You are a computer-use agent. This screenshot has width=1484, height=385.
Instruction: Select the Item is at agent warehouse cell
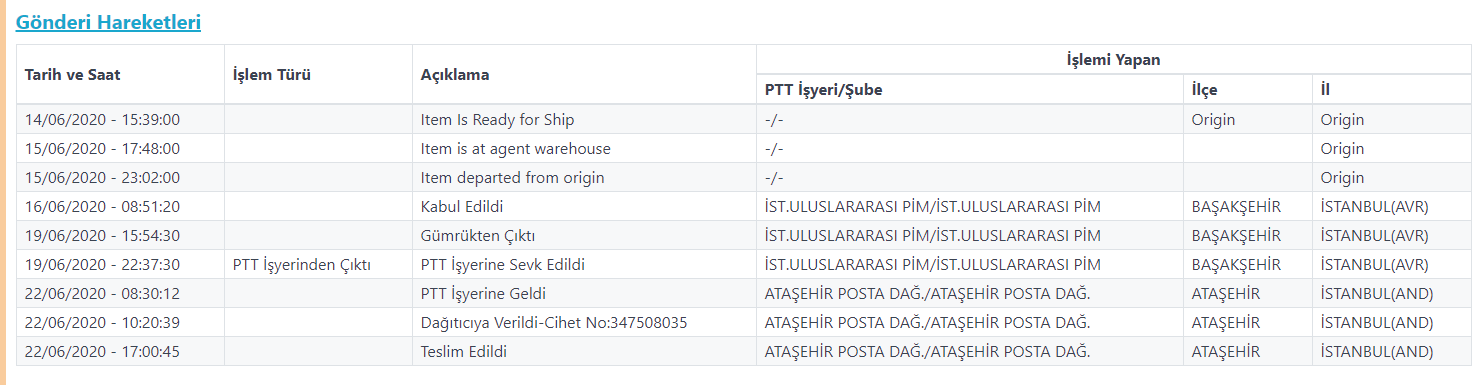(x=584, y=148)
